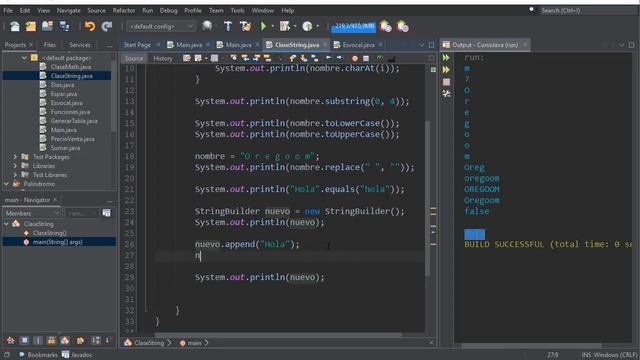Screen dimensions: 640x360
Task: Close the ClaseString.java editor tab
Action: click(x=325, y=45)
